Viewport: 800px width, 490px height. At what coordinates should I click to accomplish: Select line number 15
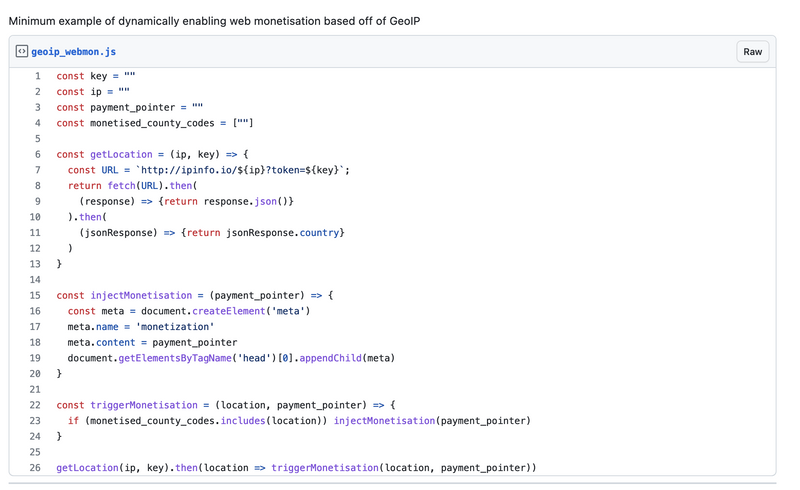point(35,296)
